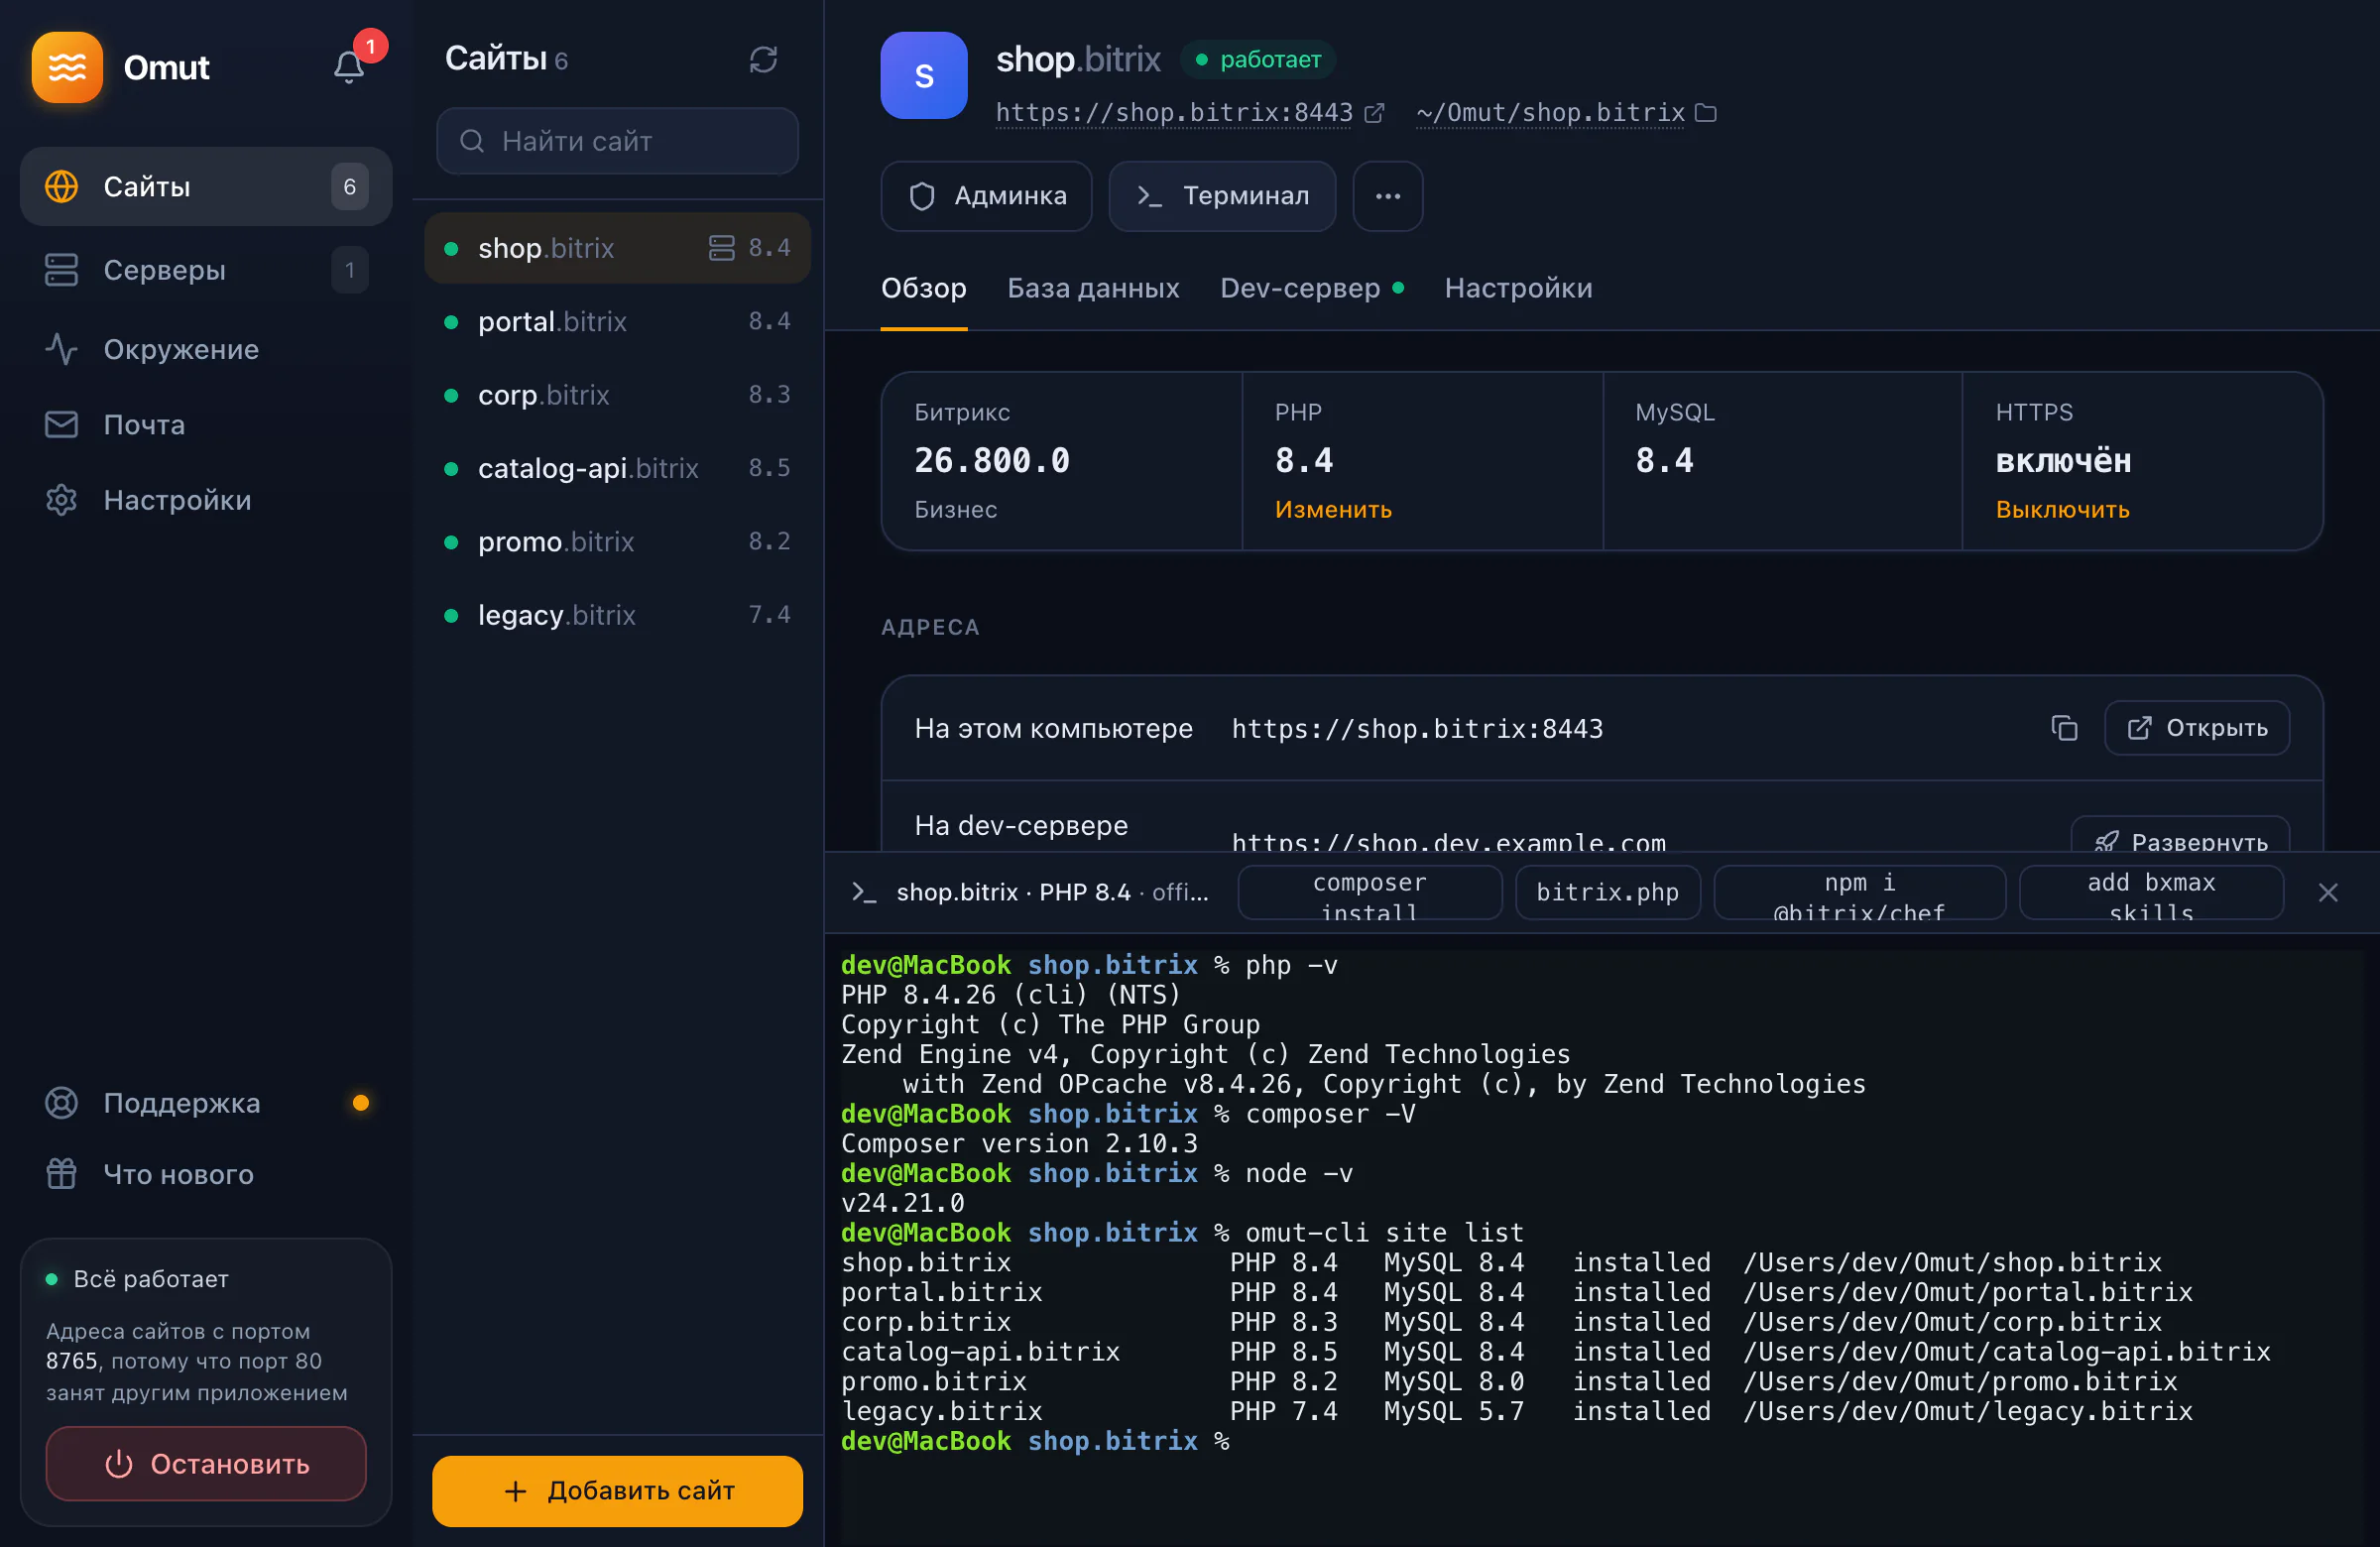Viewport: 2380px width, 1547px height.
Task: Switch to the Обзор tab
Action: coord(923,288)
